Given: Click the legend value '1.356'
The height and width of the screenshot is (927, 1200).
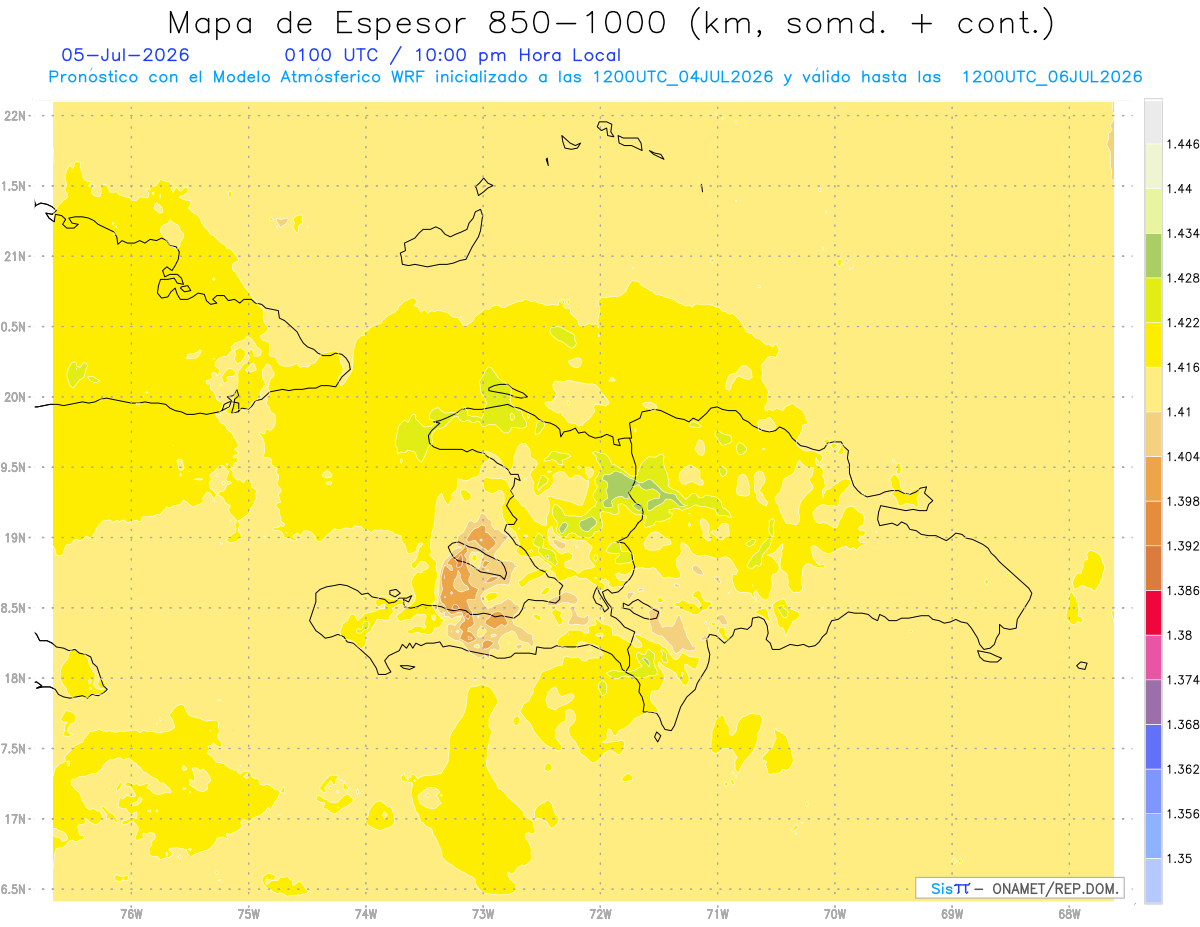Looking at the screenshot, I should pyautogui.click(x=1183, y=814).
